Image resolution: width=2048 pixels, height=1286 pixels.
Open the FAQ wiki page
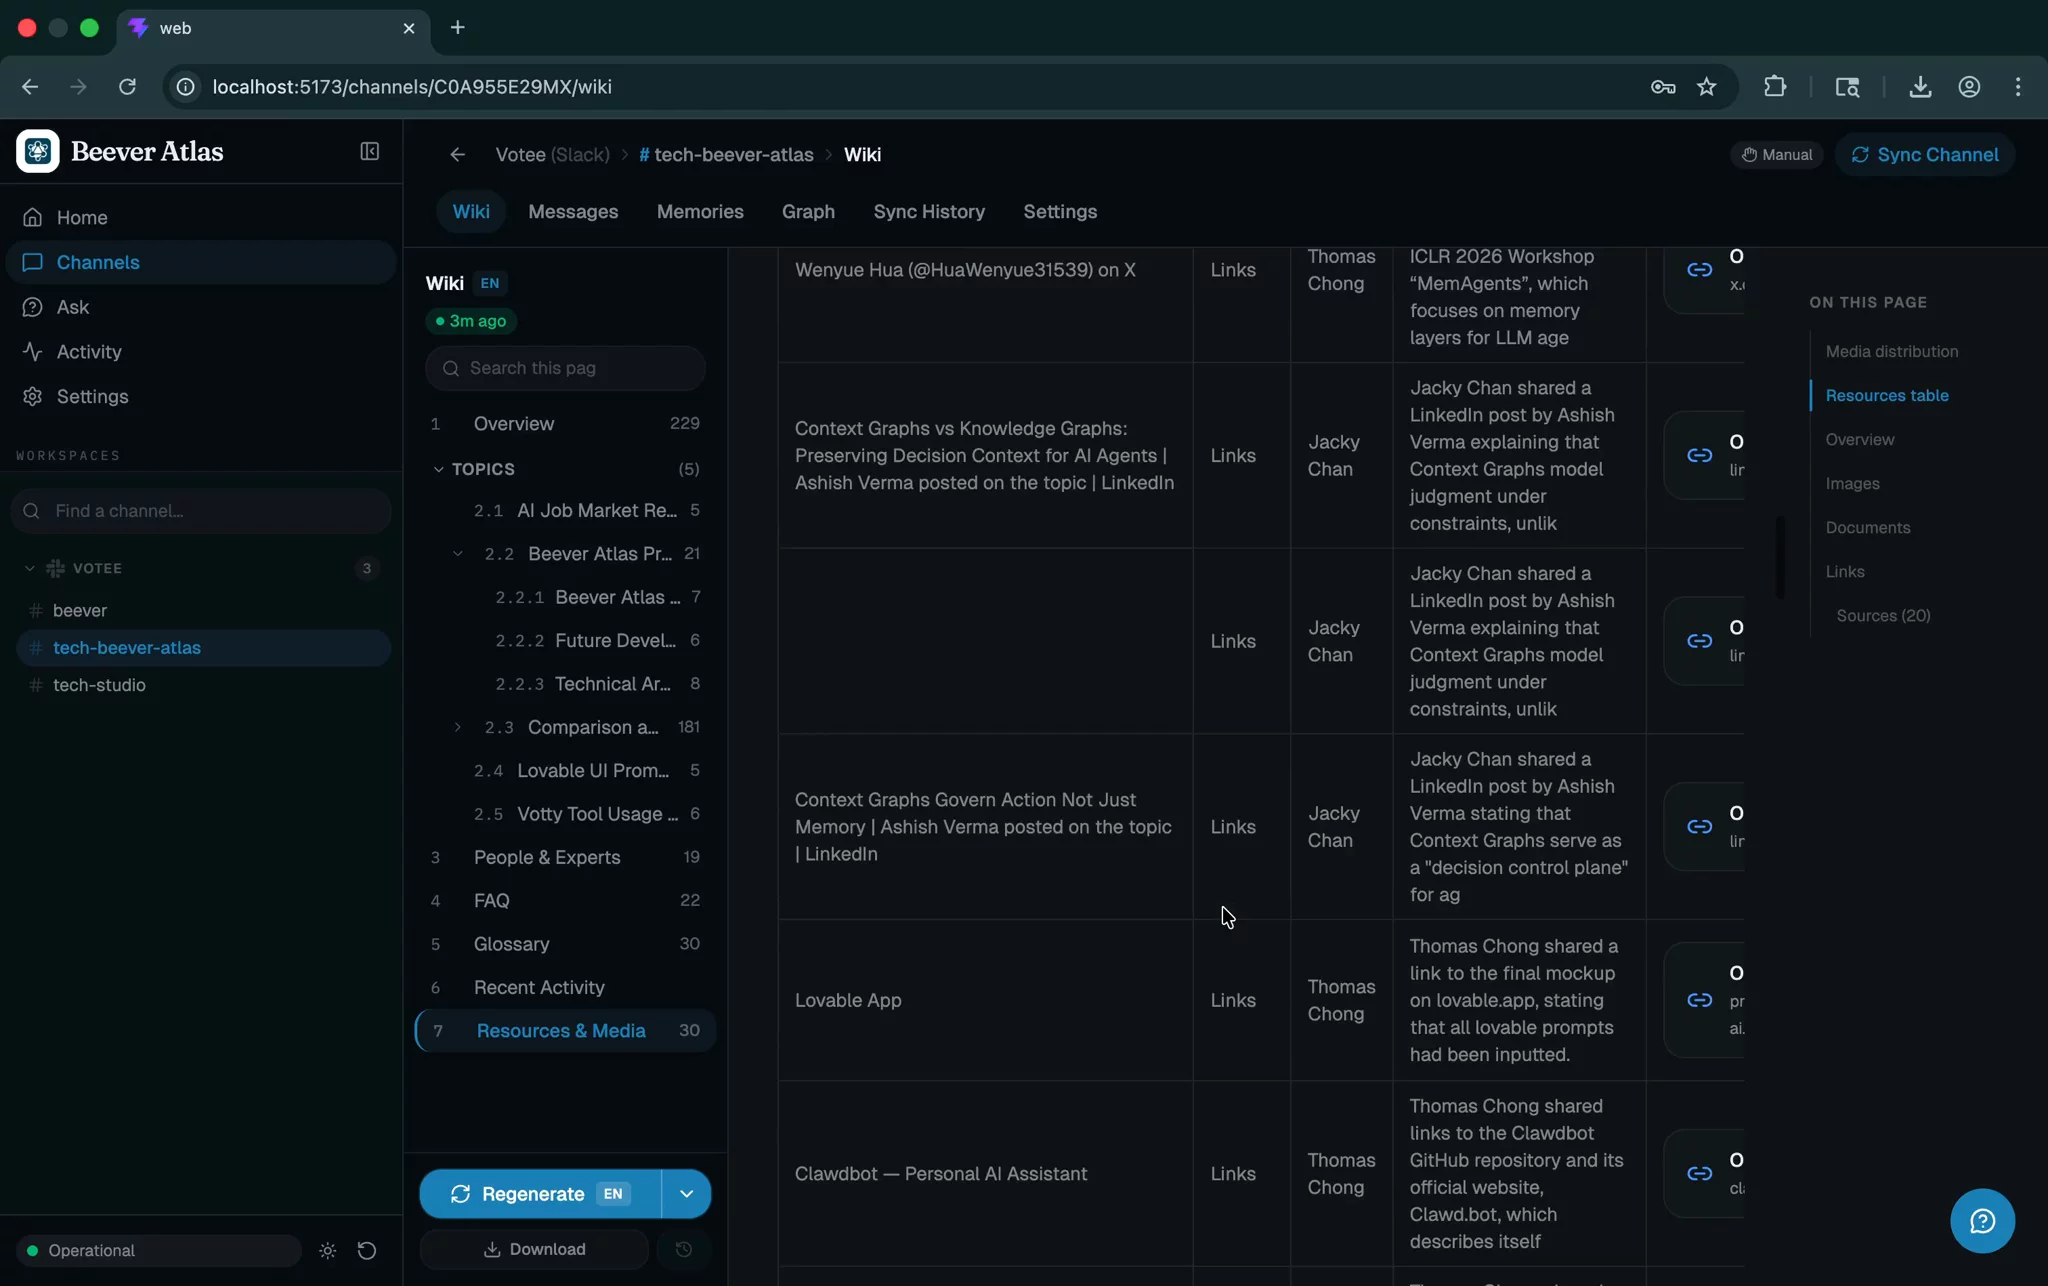[565, 901]
